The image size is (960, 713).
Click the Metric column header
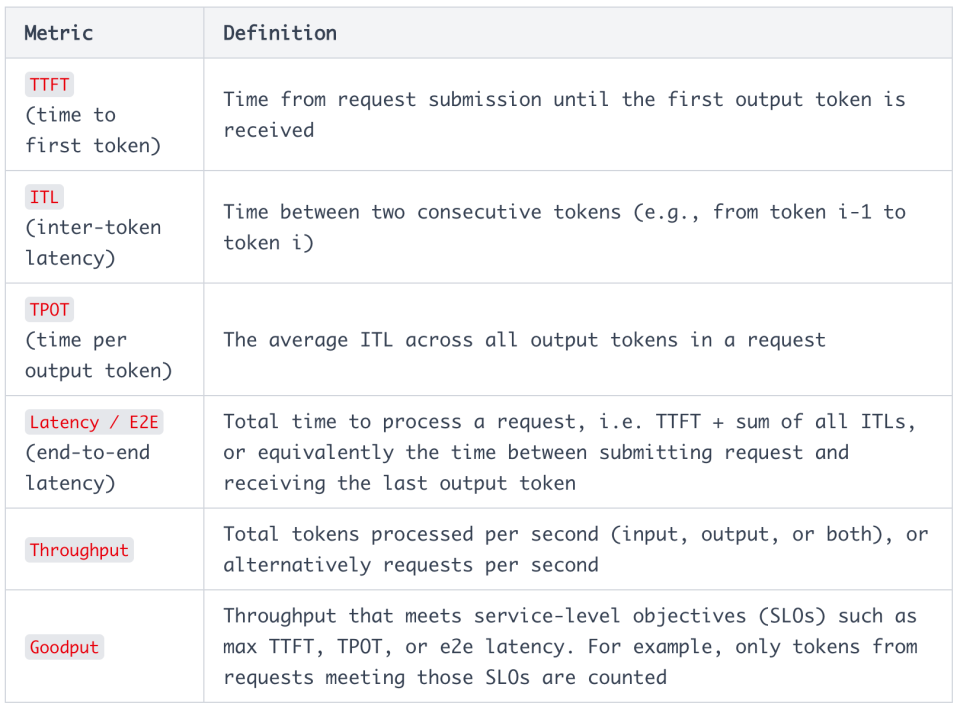tap(59, 33)
